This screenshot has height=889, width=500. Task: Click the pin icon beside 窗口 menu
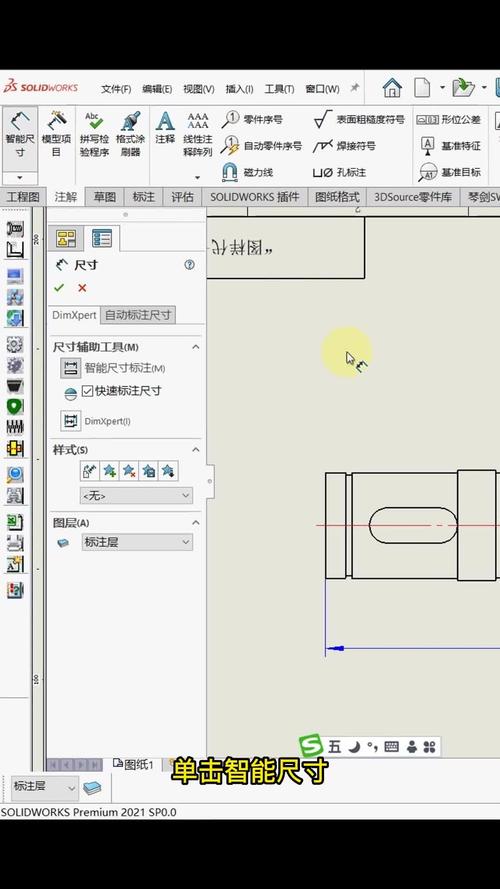point(354,88)
